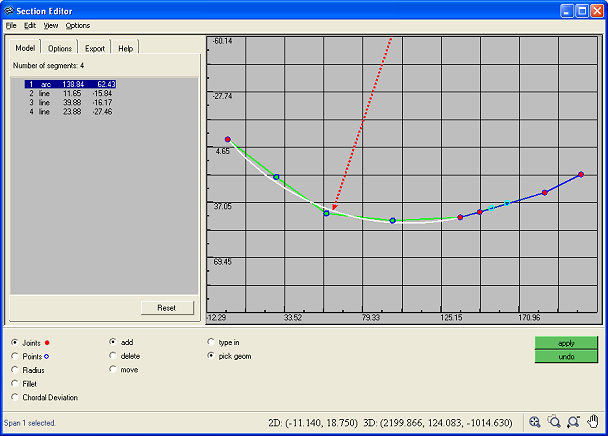
Task: Choose the Chordal Deviation option
Action: pyautogui.click(x=14, y=397)
